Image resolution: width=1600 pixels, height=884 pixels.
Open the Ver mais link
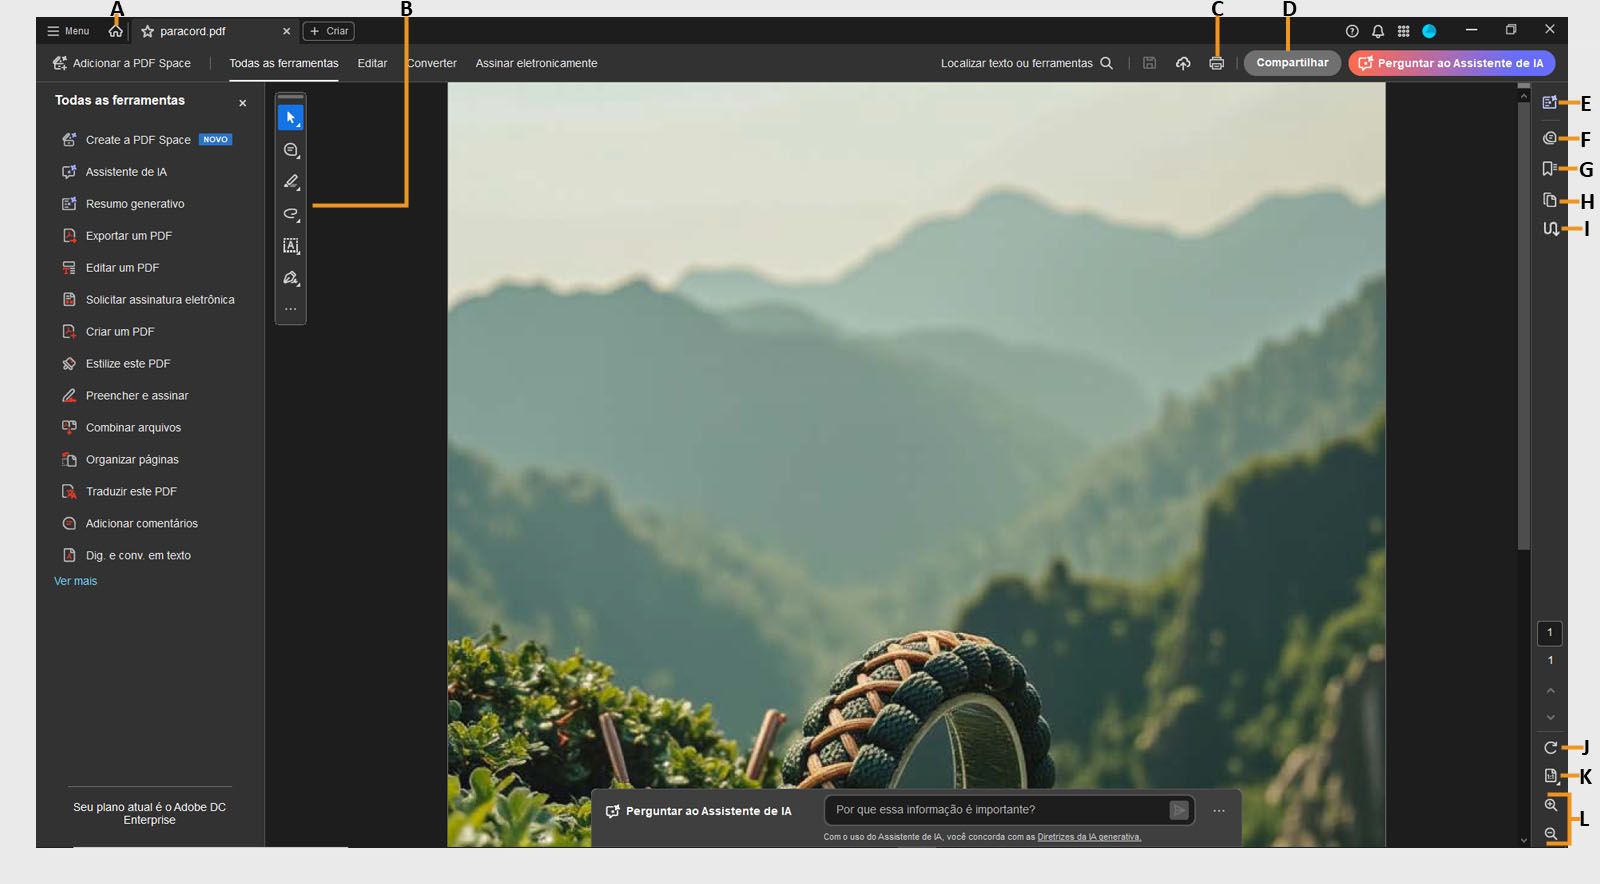click(76, 581)
